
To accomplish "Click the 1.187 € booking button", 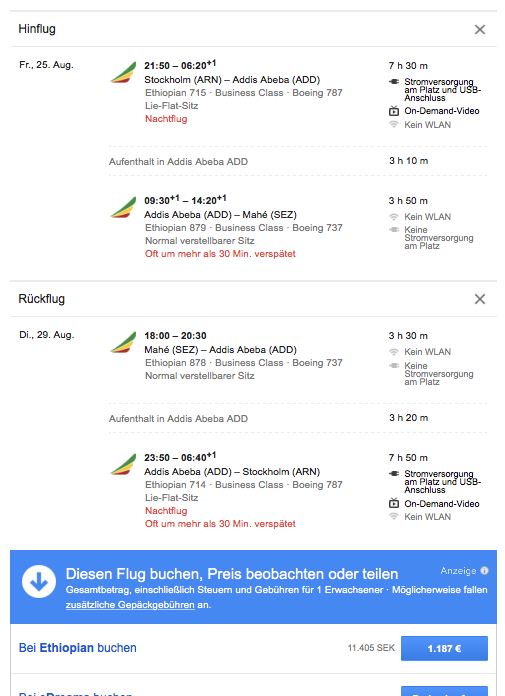I will coord(444,649).
